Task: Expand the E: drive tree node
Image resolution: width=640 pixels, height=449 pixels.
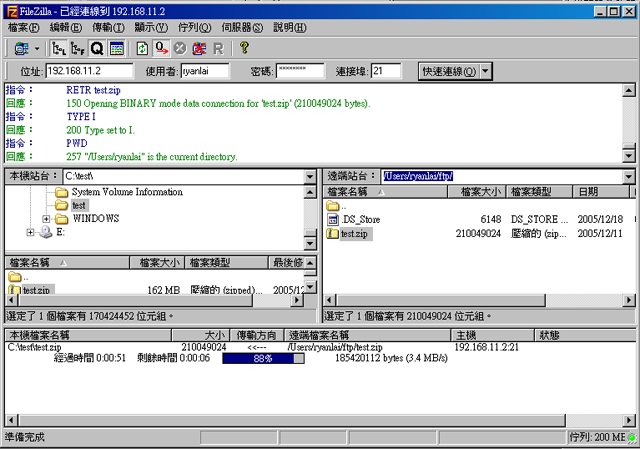Action: coord(30,232)
